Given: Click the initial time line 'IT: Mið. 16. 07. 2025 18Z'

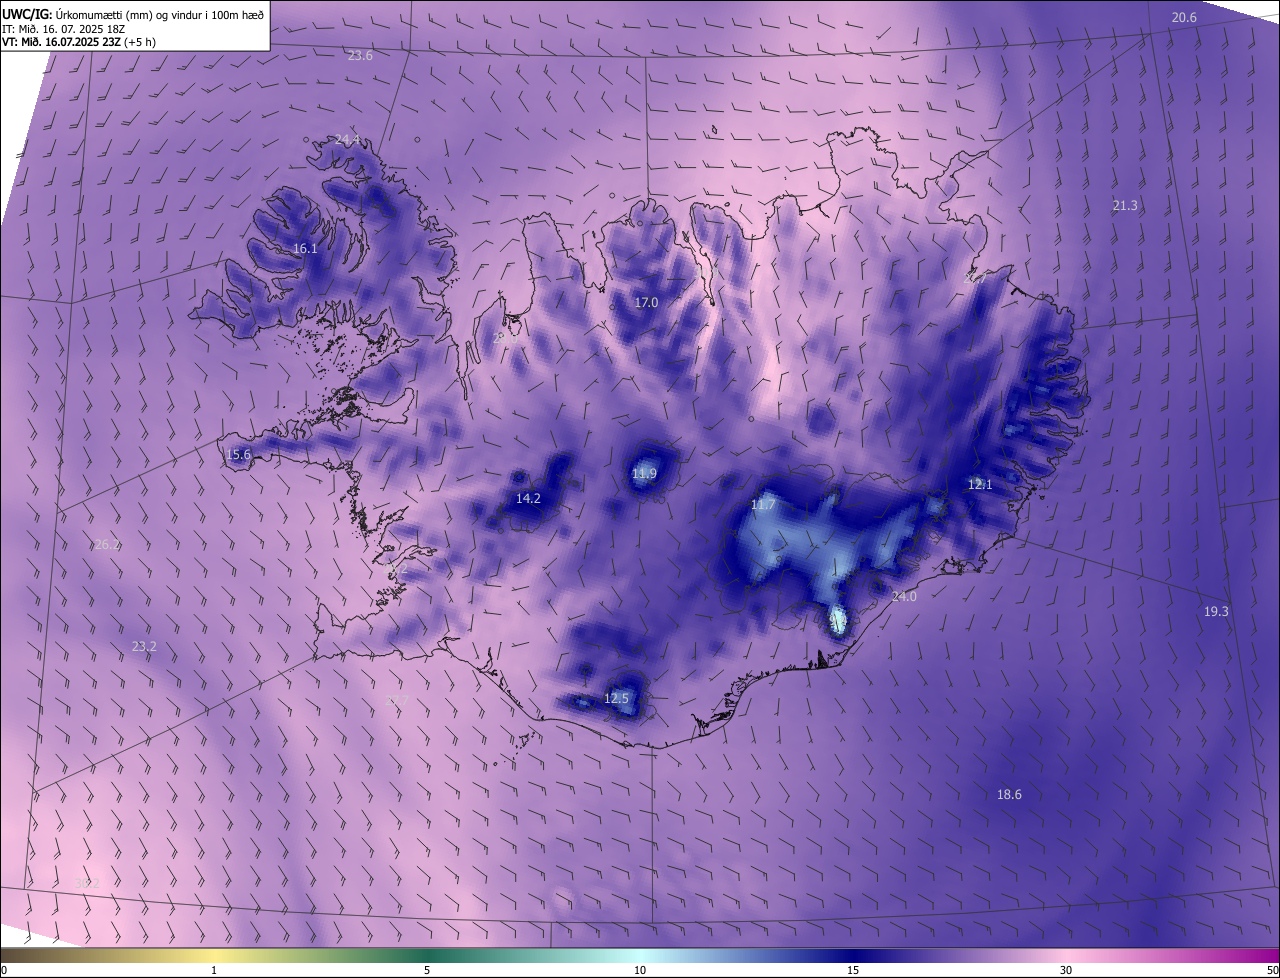Looking at the screenshot, I should (x=64, y=28).
